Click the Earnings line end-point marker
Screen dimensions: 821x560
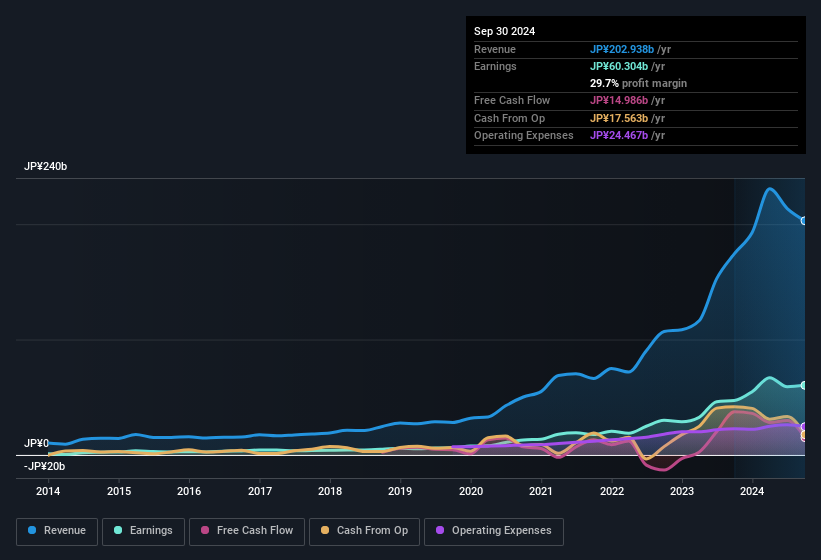804,385
